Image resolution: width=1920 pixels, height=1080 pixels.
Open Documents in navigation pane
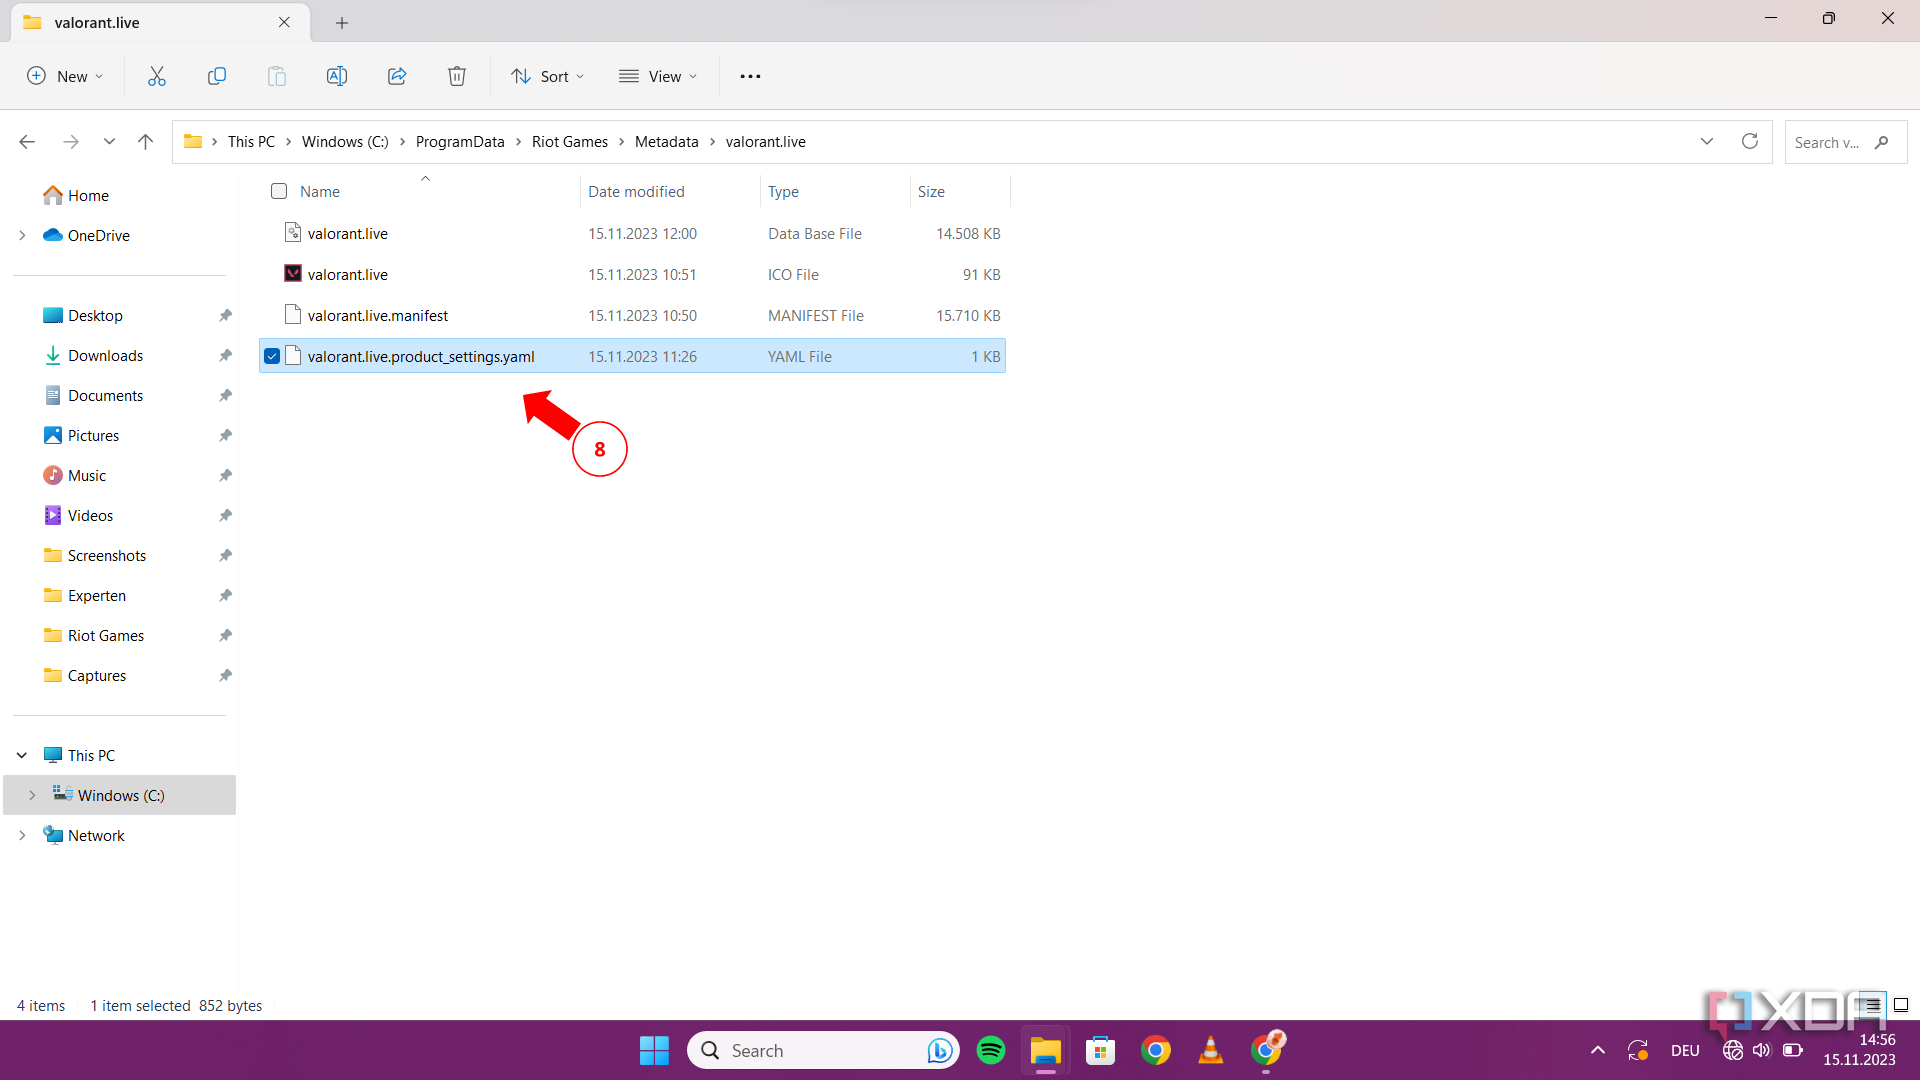(x=105, y=396)
